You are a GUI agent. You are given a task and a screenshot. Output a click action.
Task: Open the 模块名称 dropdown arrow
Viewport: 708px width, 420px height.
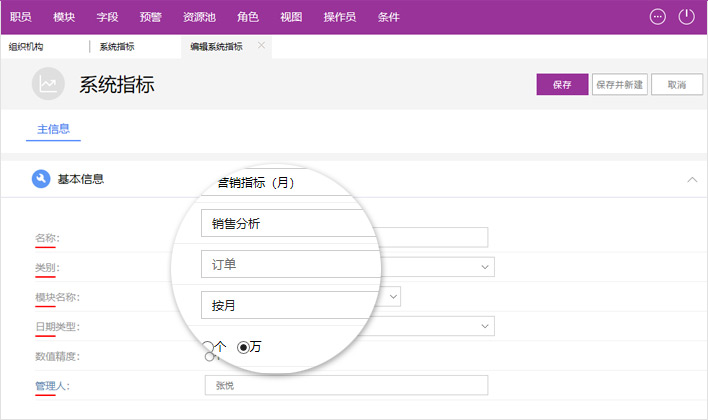(393, 296)
